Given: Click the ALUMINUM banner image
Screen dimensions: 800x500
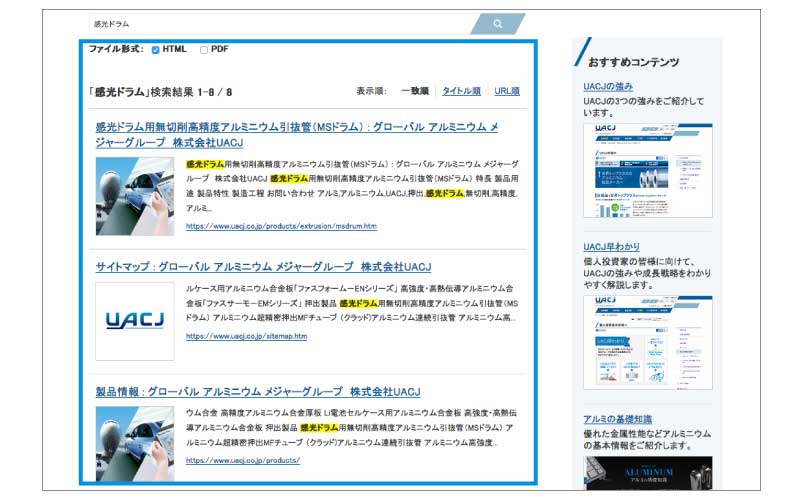Looking at the screenshot, I should pyautogui.click(x=648, y=473).
